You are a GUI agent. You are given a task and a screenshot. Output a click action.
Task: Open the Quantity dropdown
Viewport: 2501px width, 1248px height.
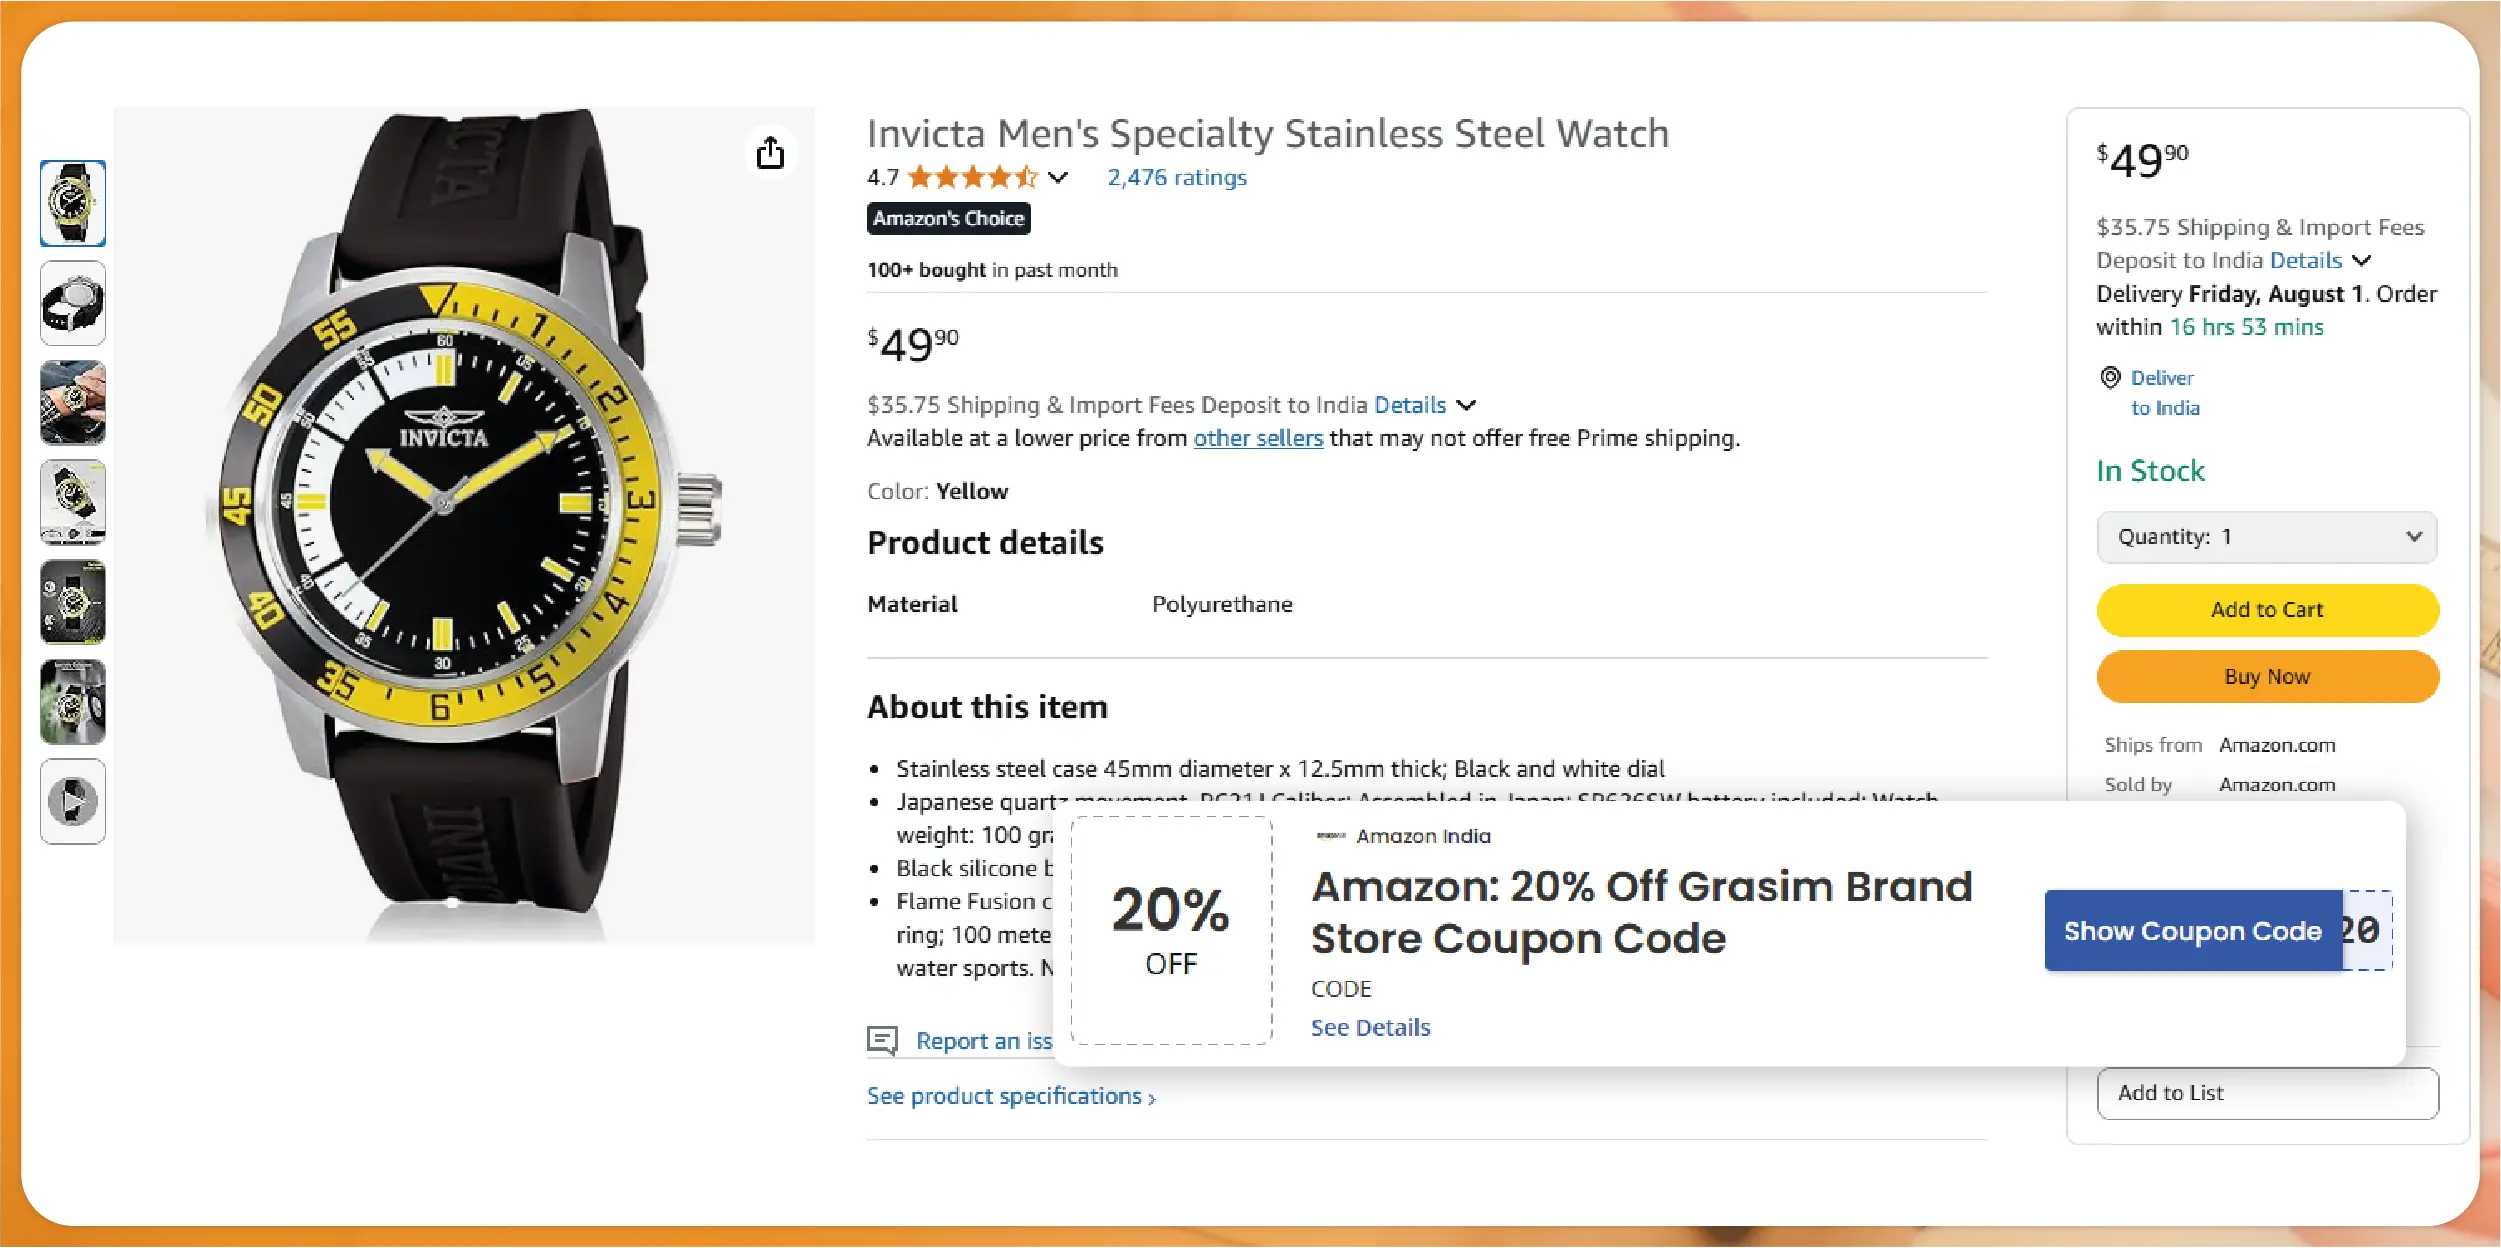coord(2266,537)
